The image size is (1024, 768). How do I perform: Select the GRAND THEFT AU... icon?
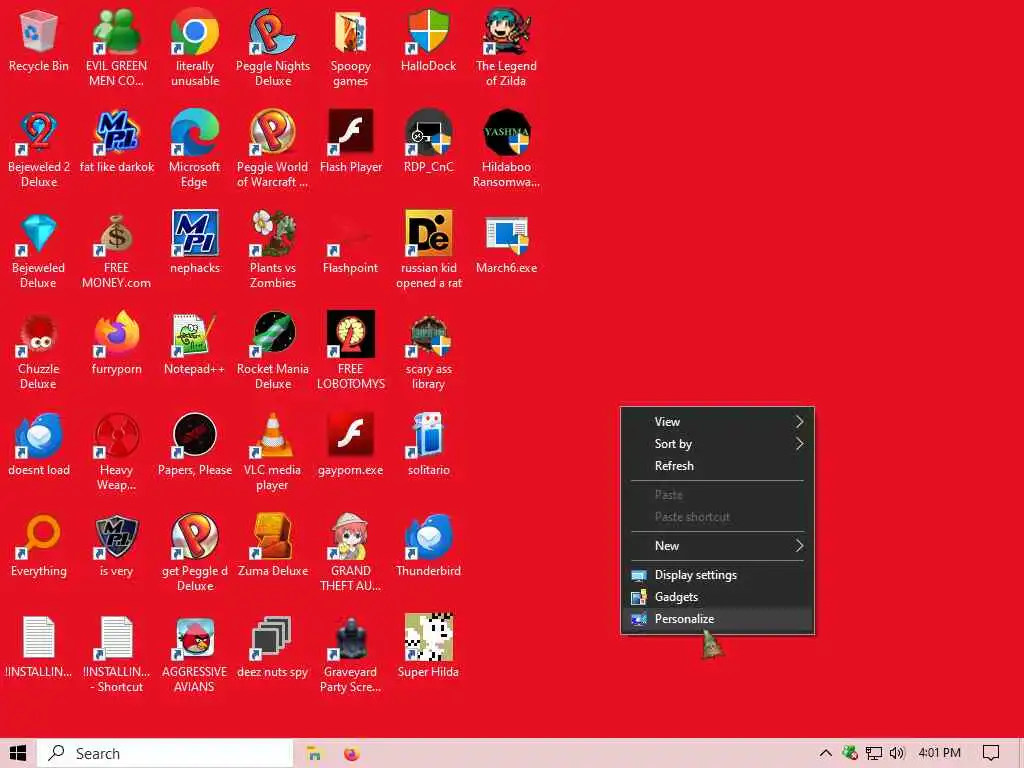[351, 536]
